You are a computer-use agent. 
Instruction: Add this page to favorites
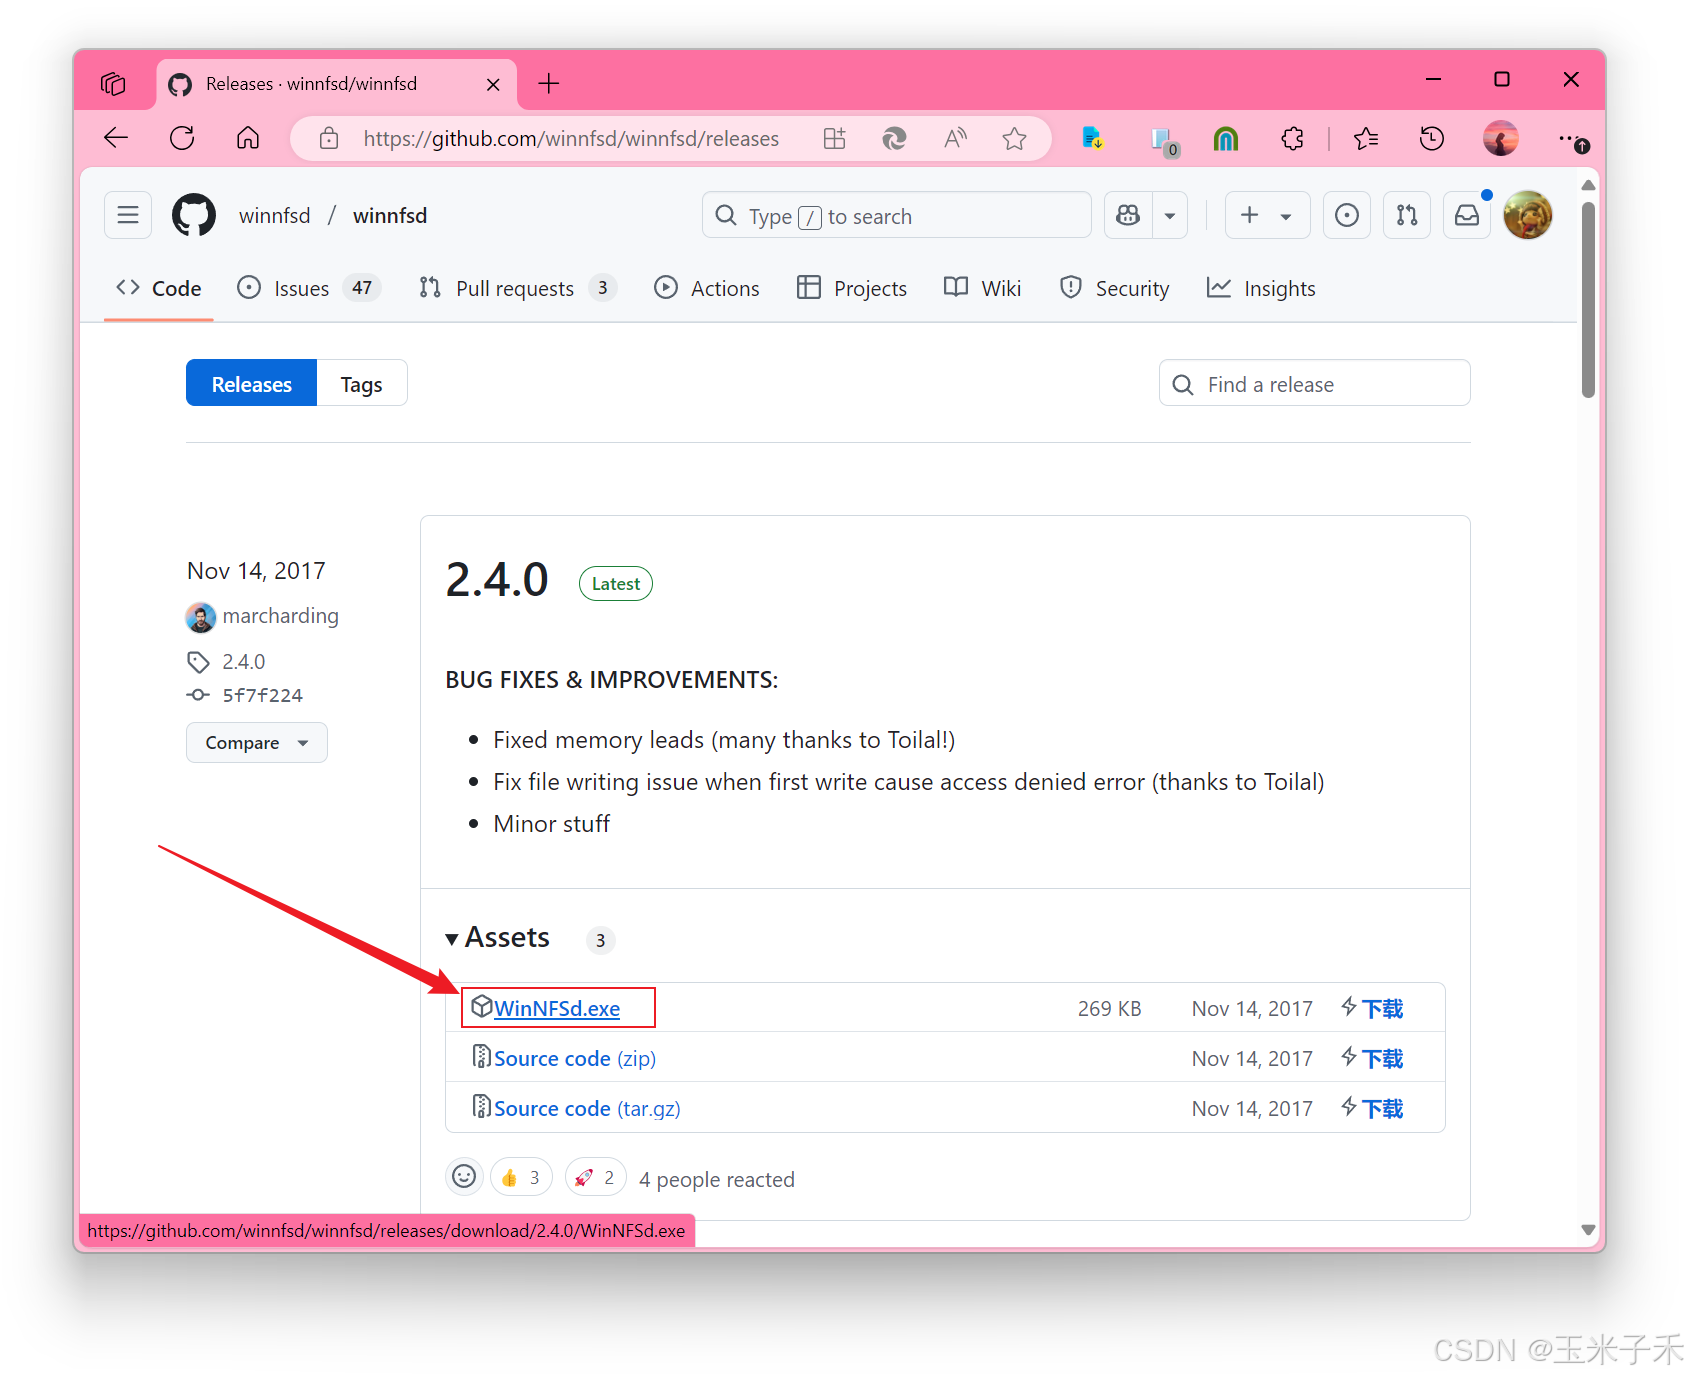pyautogui.click(x=1015, y=139)
